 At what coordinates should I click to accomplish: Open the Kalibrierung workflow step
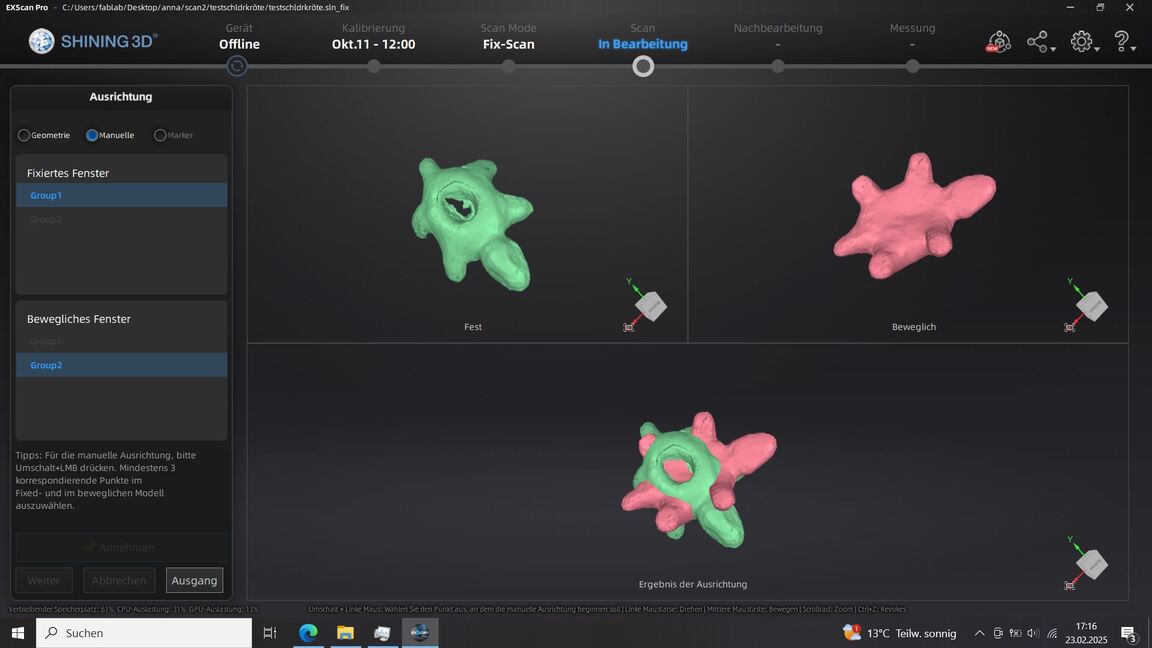(373, 36)
